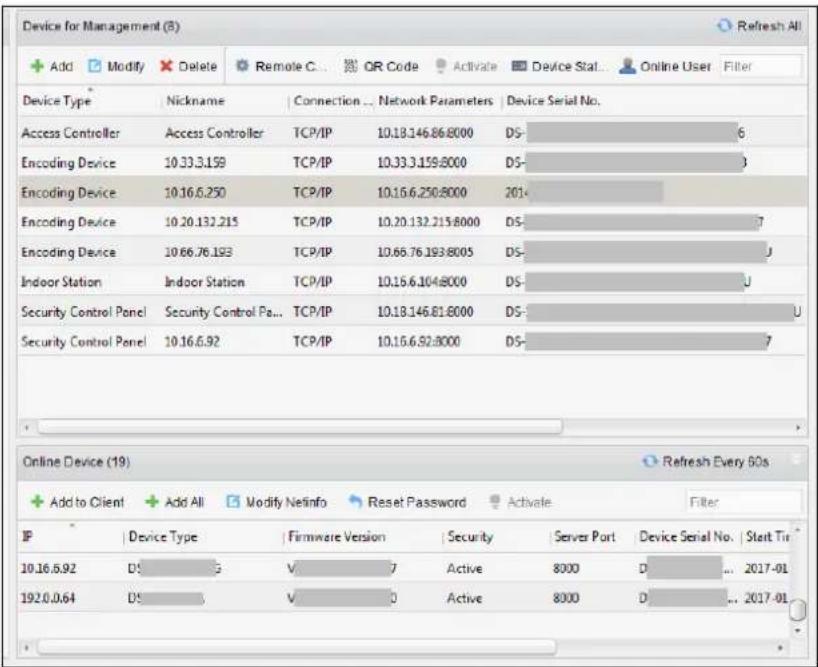818x667 pixels.
Task: Click management list scroll-left arrow
Action: pos(27,428)
